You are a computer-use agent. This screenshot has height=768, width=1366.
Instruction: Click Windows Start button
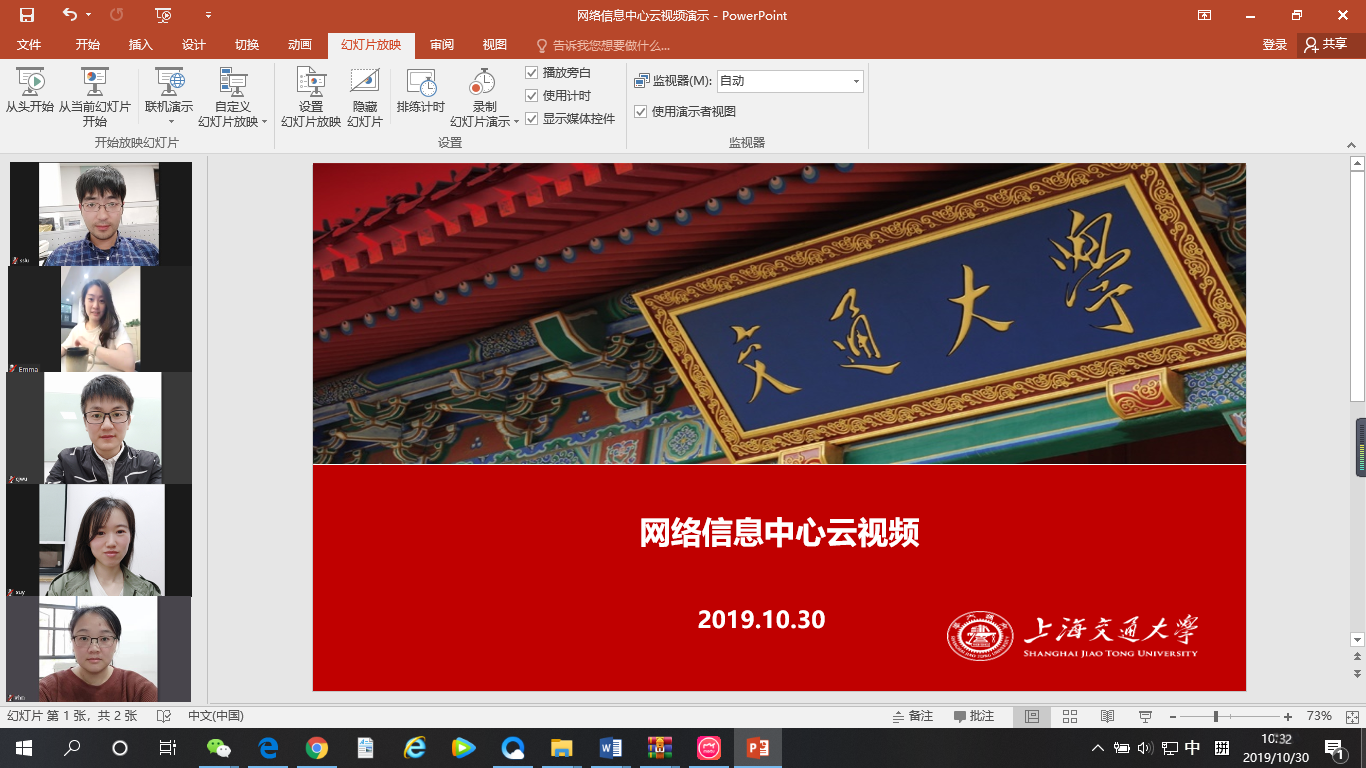tap(23, 748)
